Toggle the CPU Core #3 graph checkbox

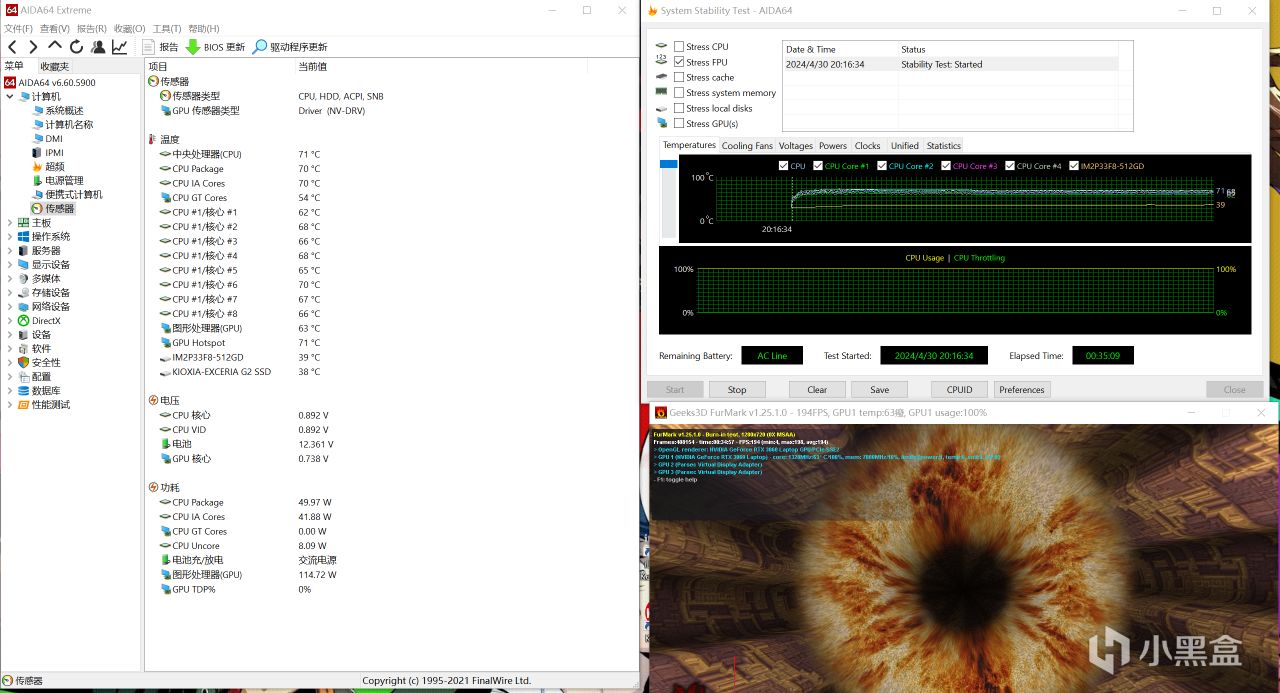click(946, 166)
